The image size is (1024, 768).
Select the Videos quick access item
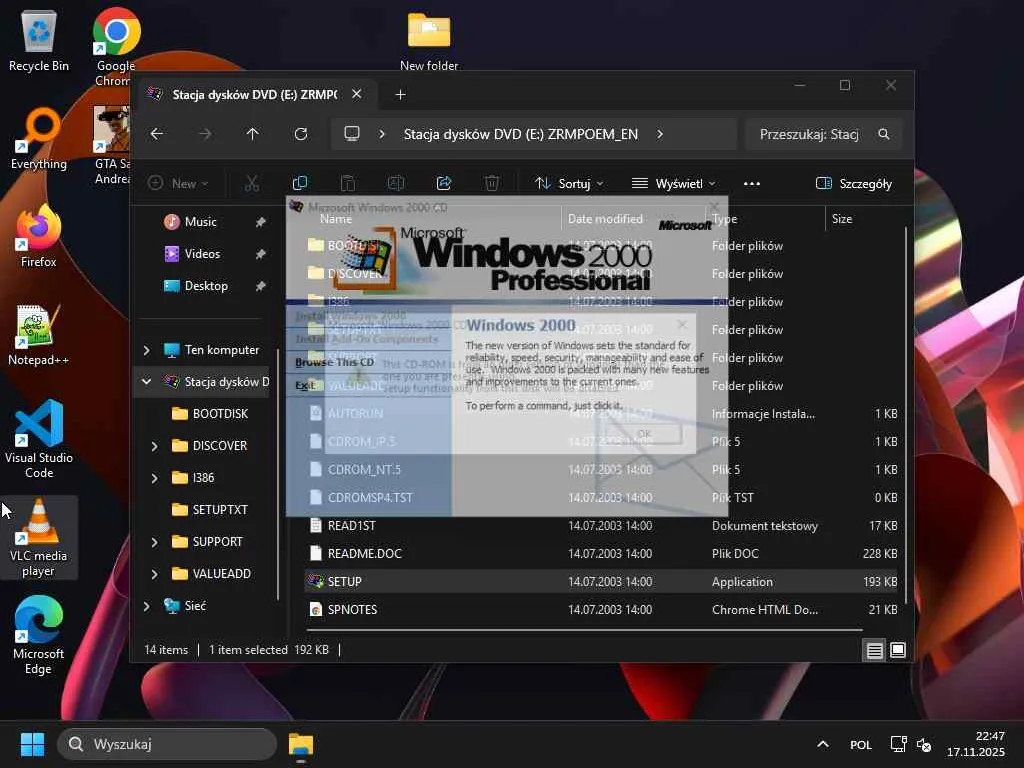click(202, 253)
